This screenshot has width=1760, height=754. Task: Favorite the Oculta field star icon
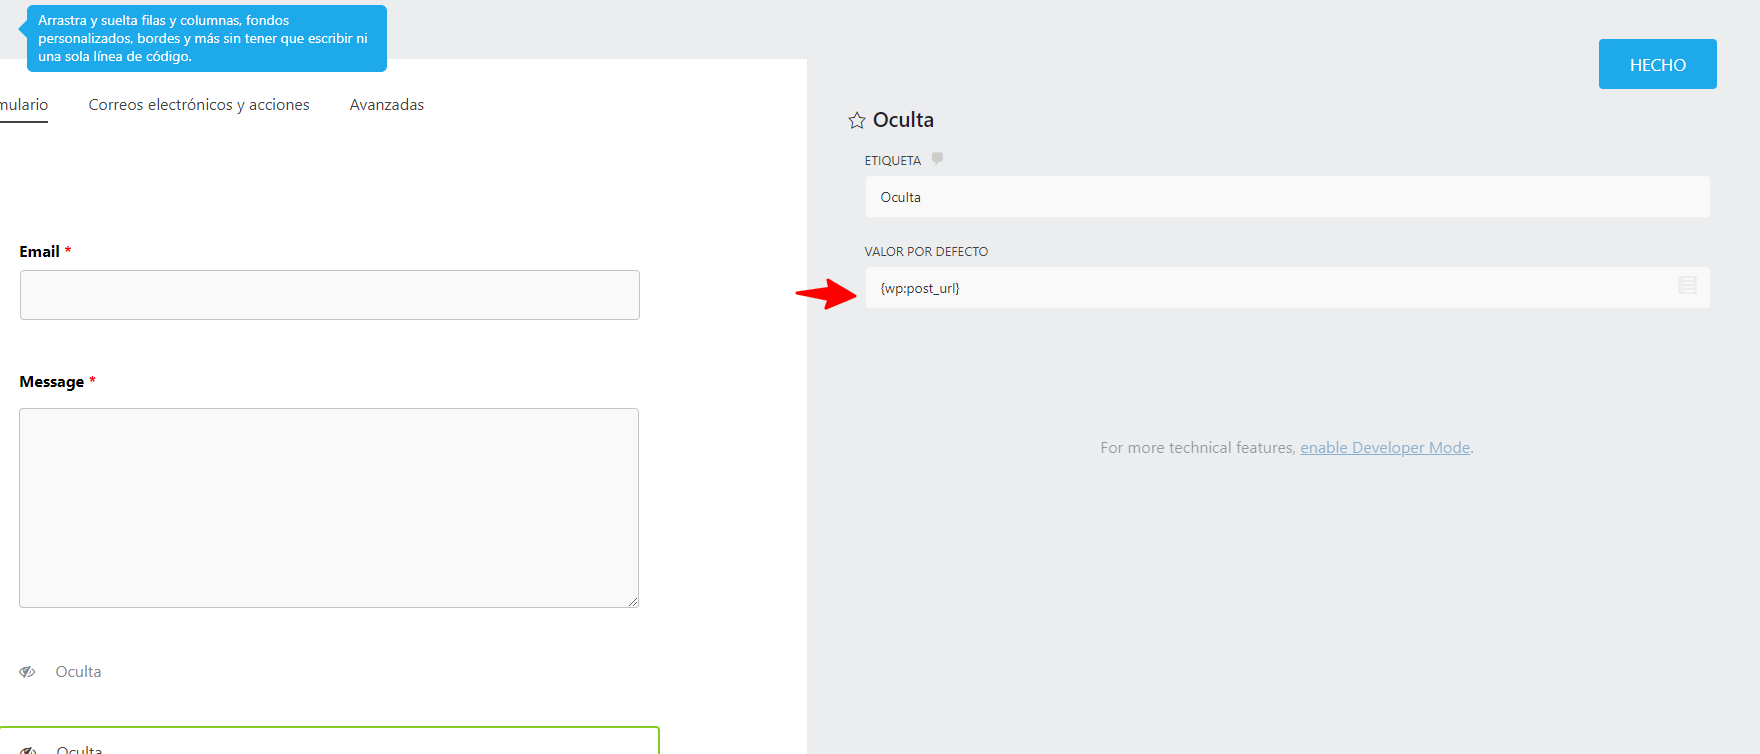(857, 121)
